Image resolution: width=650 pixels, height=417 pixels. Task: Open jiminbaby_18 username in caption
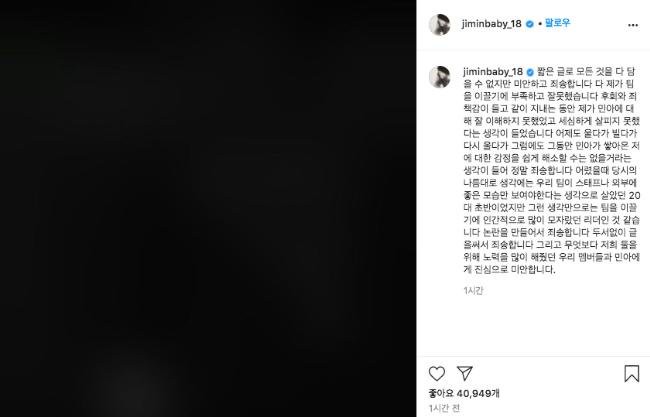coord(493,72)
